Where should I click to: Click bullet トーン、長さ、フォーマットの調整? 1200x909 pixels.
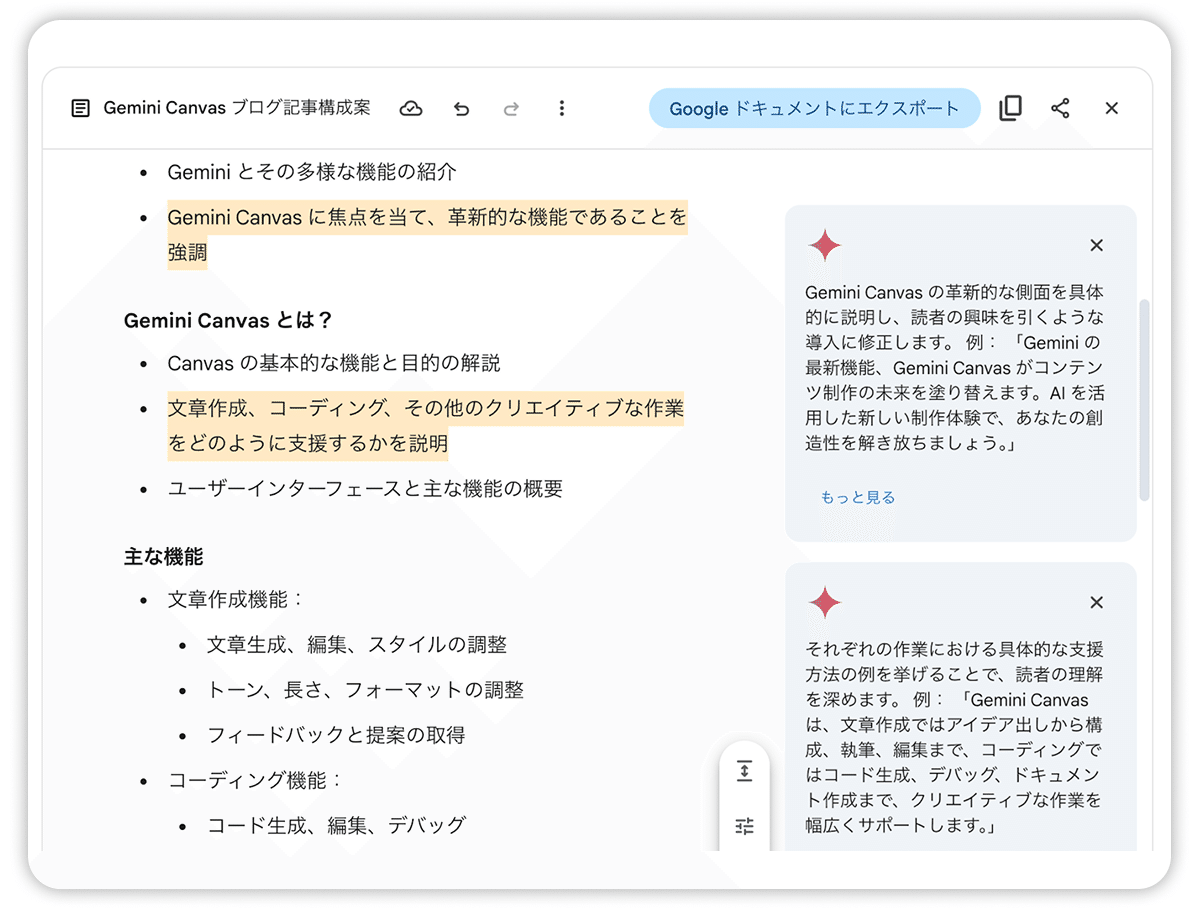(x=365, y=690)
